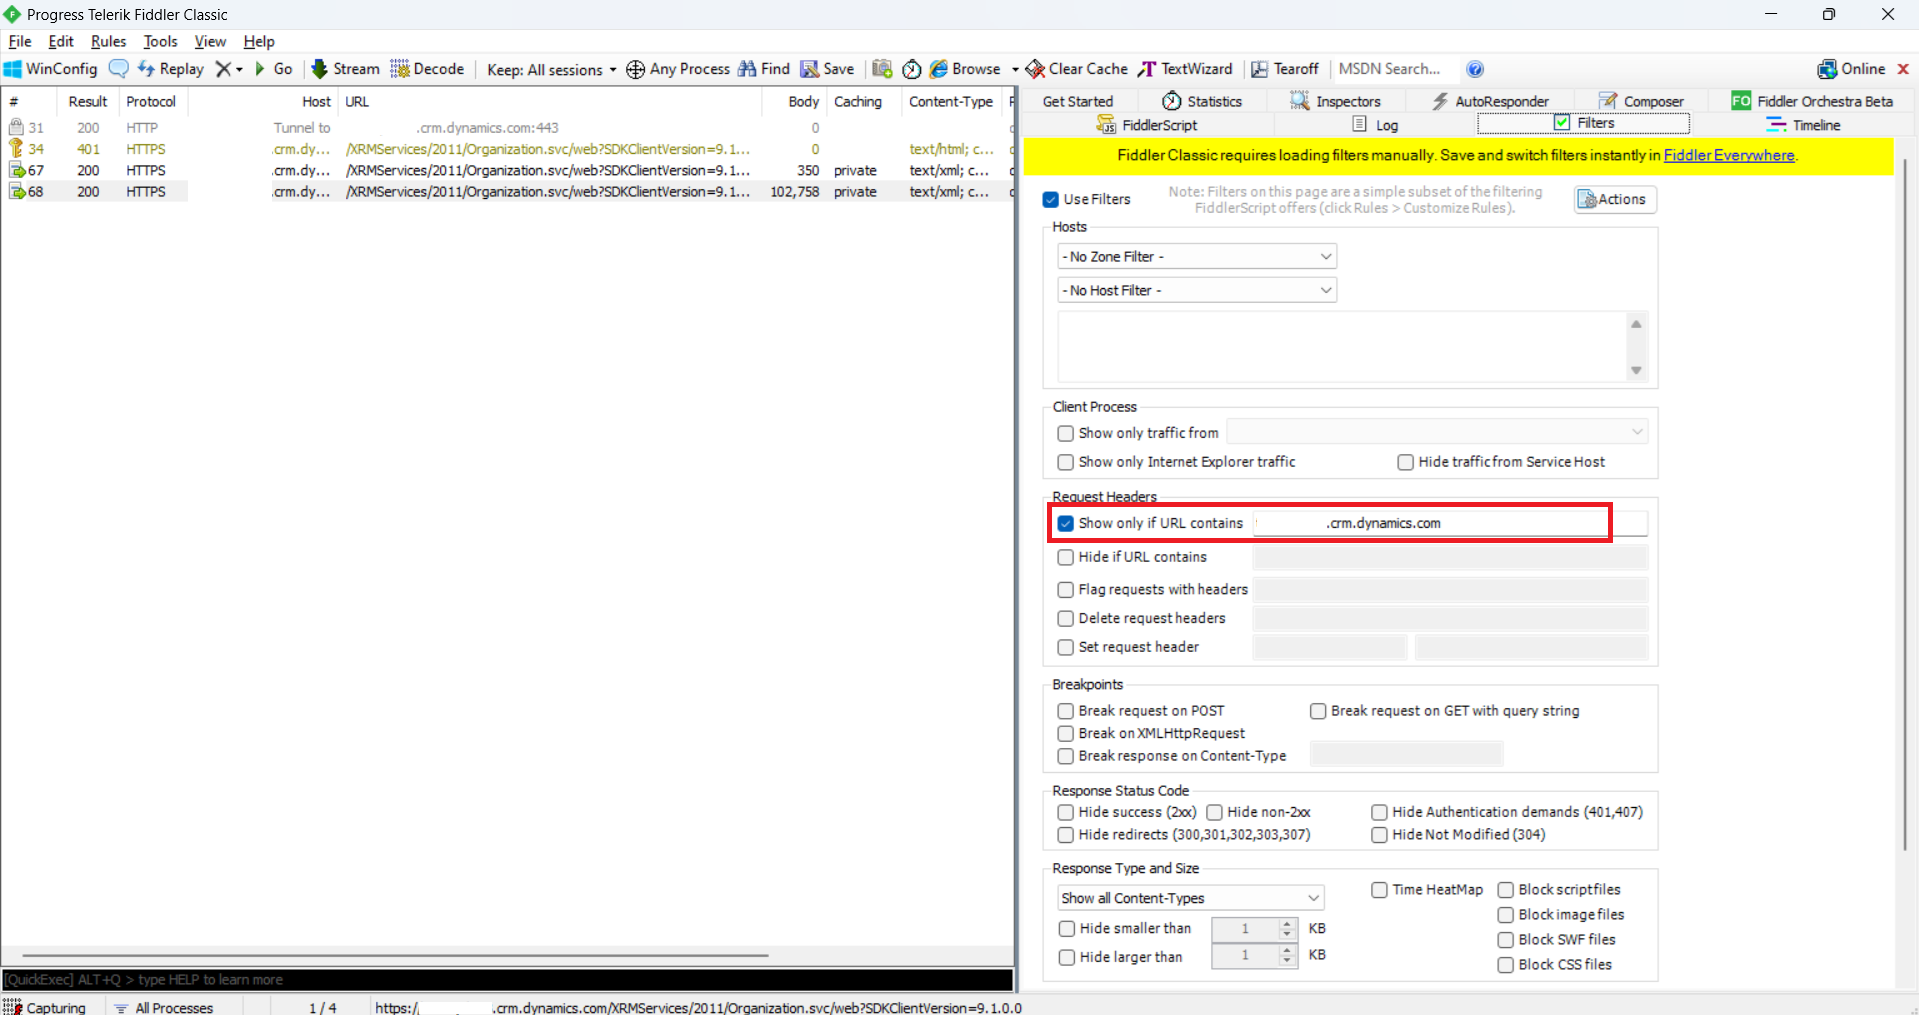Select session 31 tunnel lock icon
This screenshot has height=1015, width=1919.
[17, 127]
